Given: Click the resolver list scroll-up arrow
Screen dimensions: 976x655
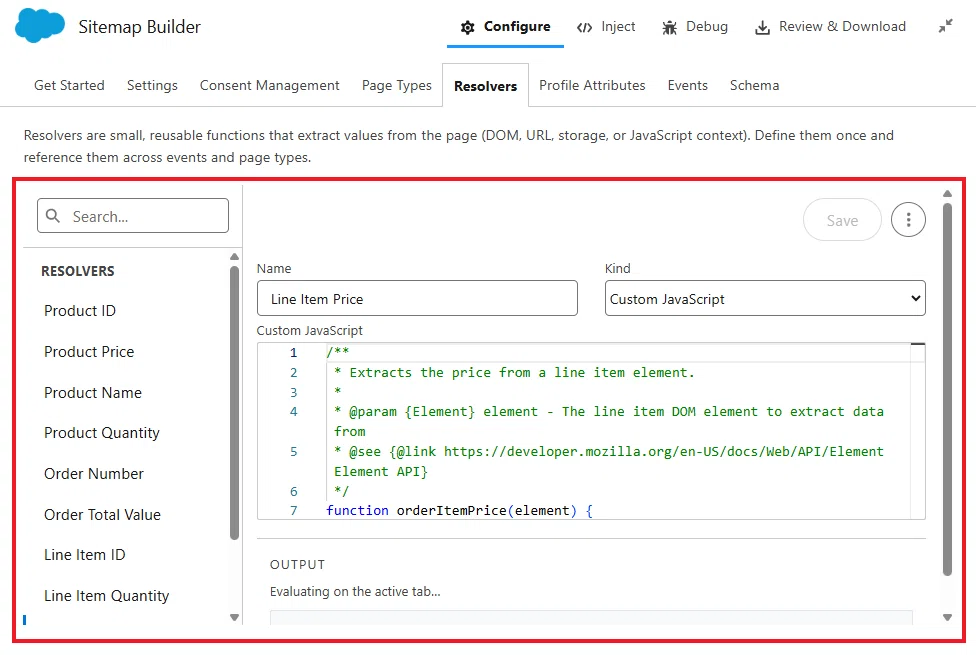Looking at the screenshot, I should pos(235,257).
